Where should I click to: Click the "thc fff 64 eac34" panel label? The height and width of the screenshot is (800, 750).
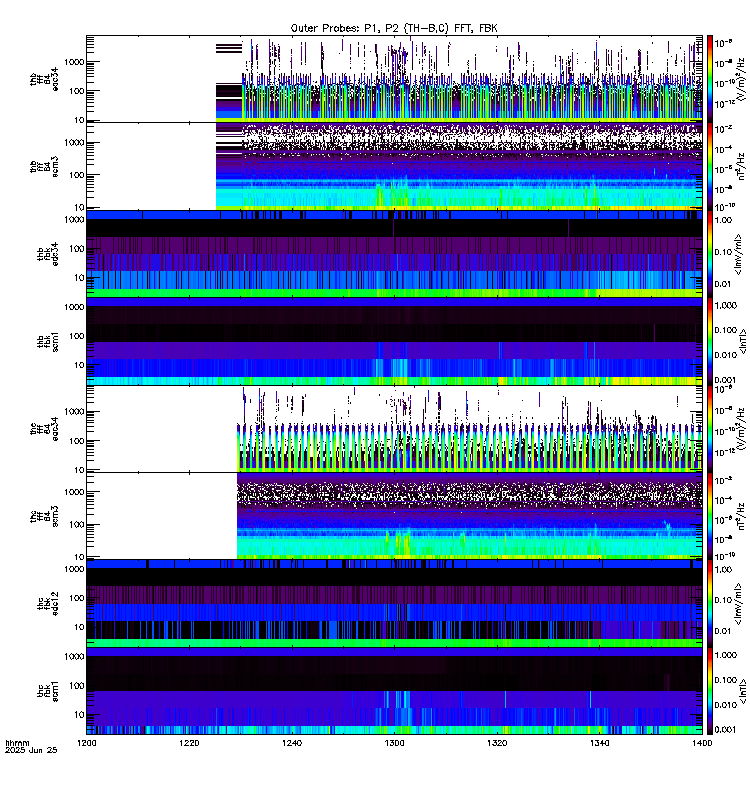[x=44, y=429]
